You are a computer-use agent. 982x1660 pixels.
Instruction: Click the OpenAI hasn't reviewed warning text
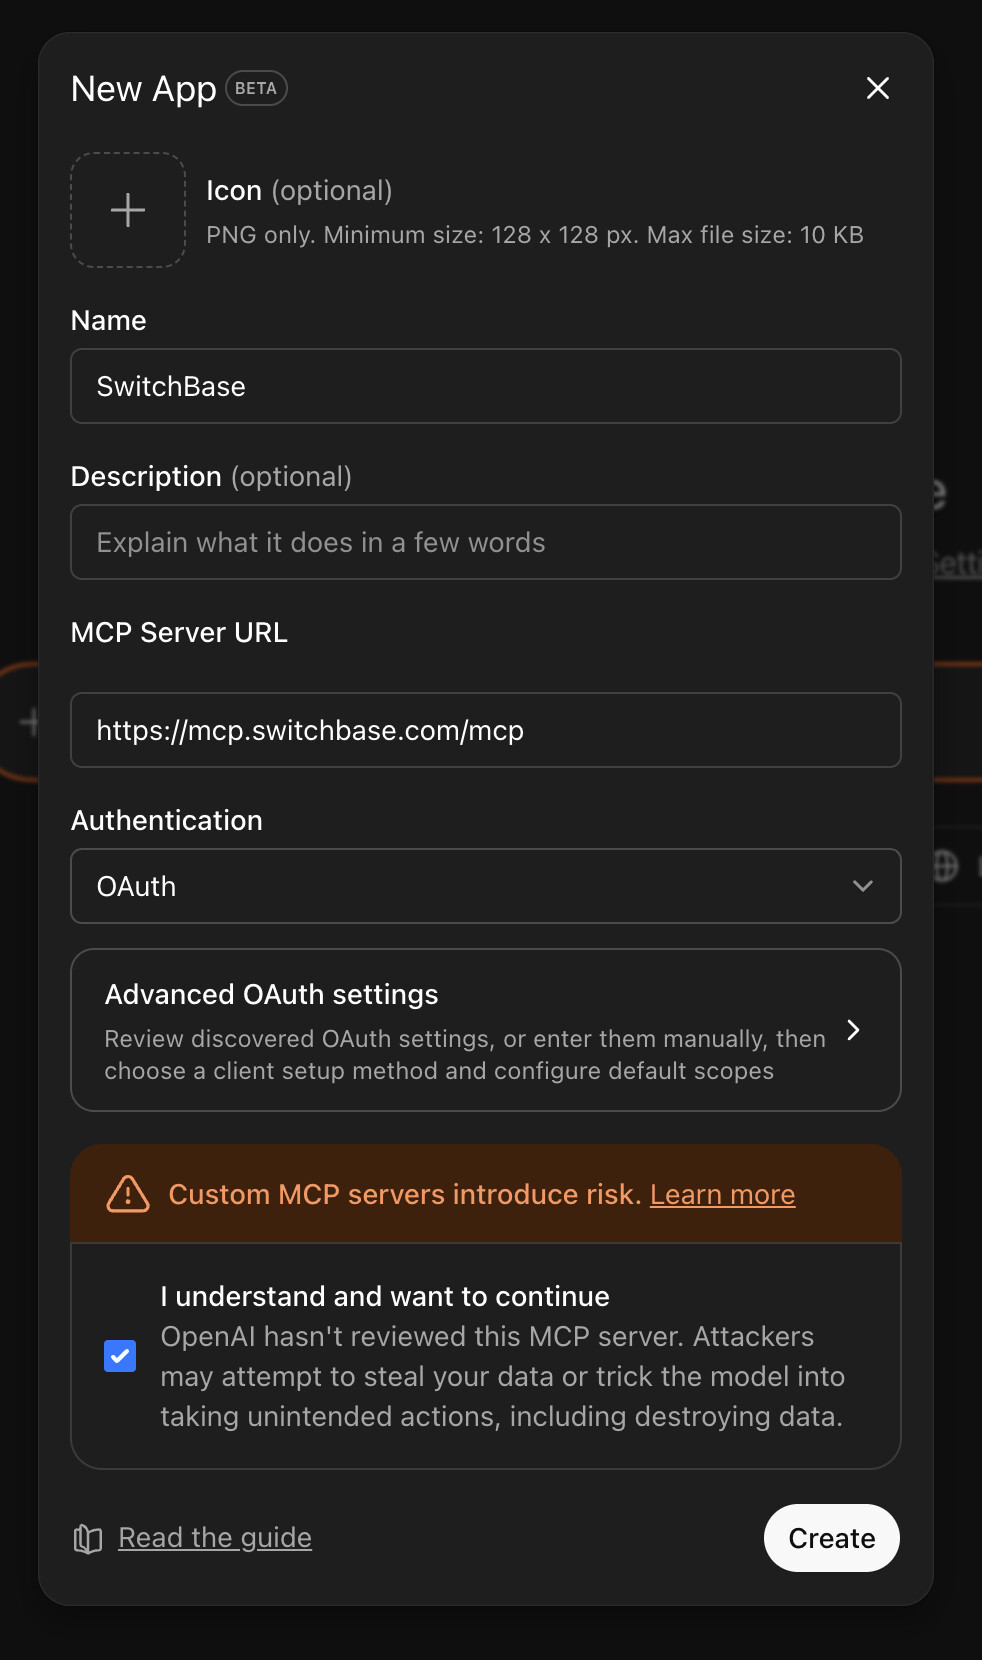pyautogui.click(x=502, y=1376)
